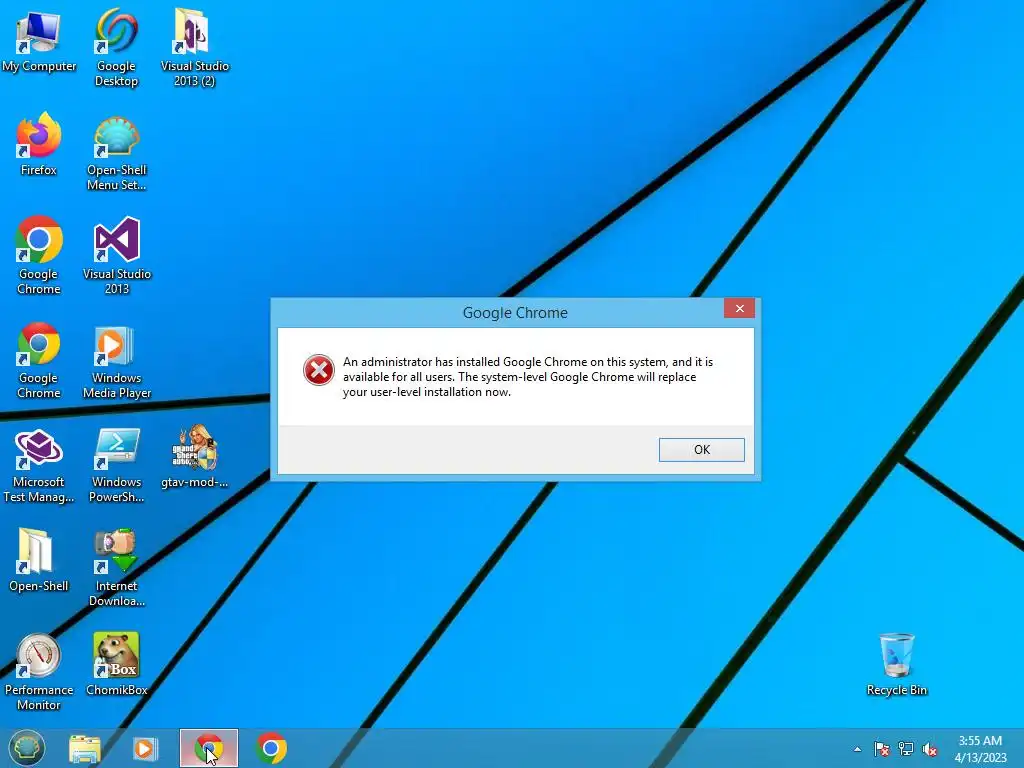Open the clock showing 3:55 AM
The image size is (1024, 768).
tap(980, 748)
